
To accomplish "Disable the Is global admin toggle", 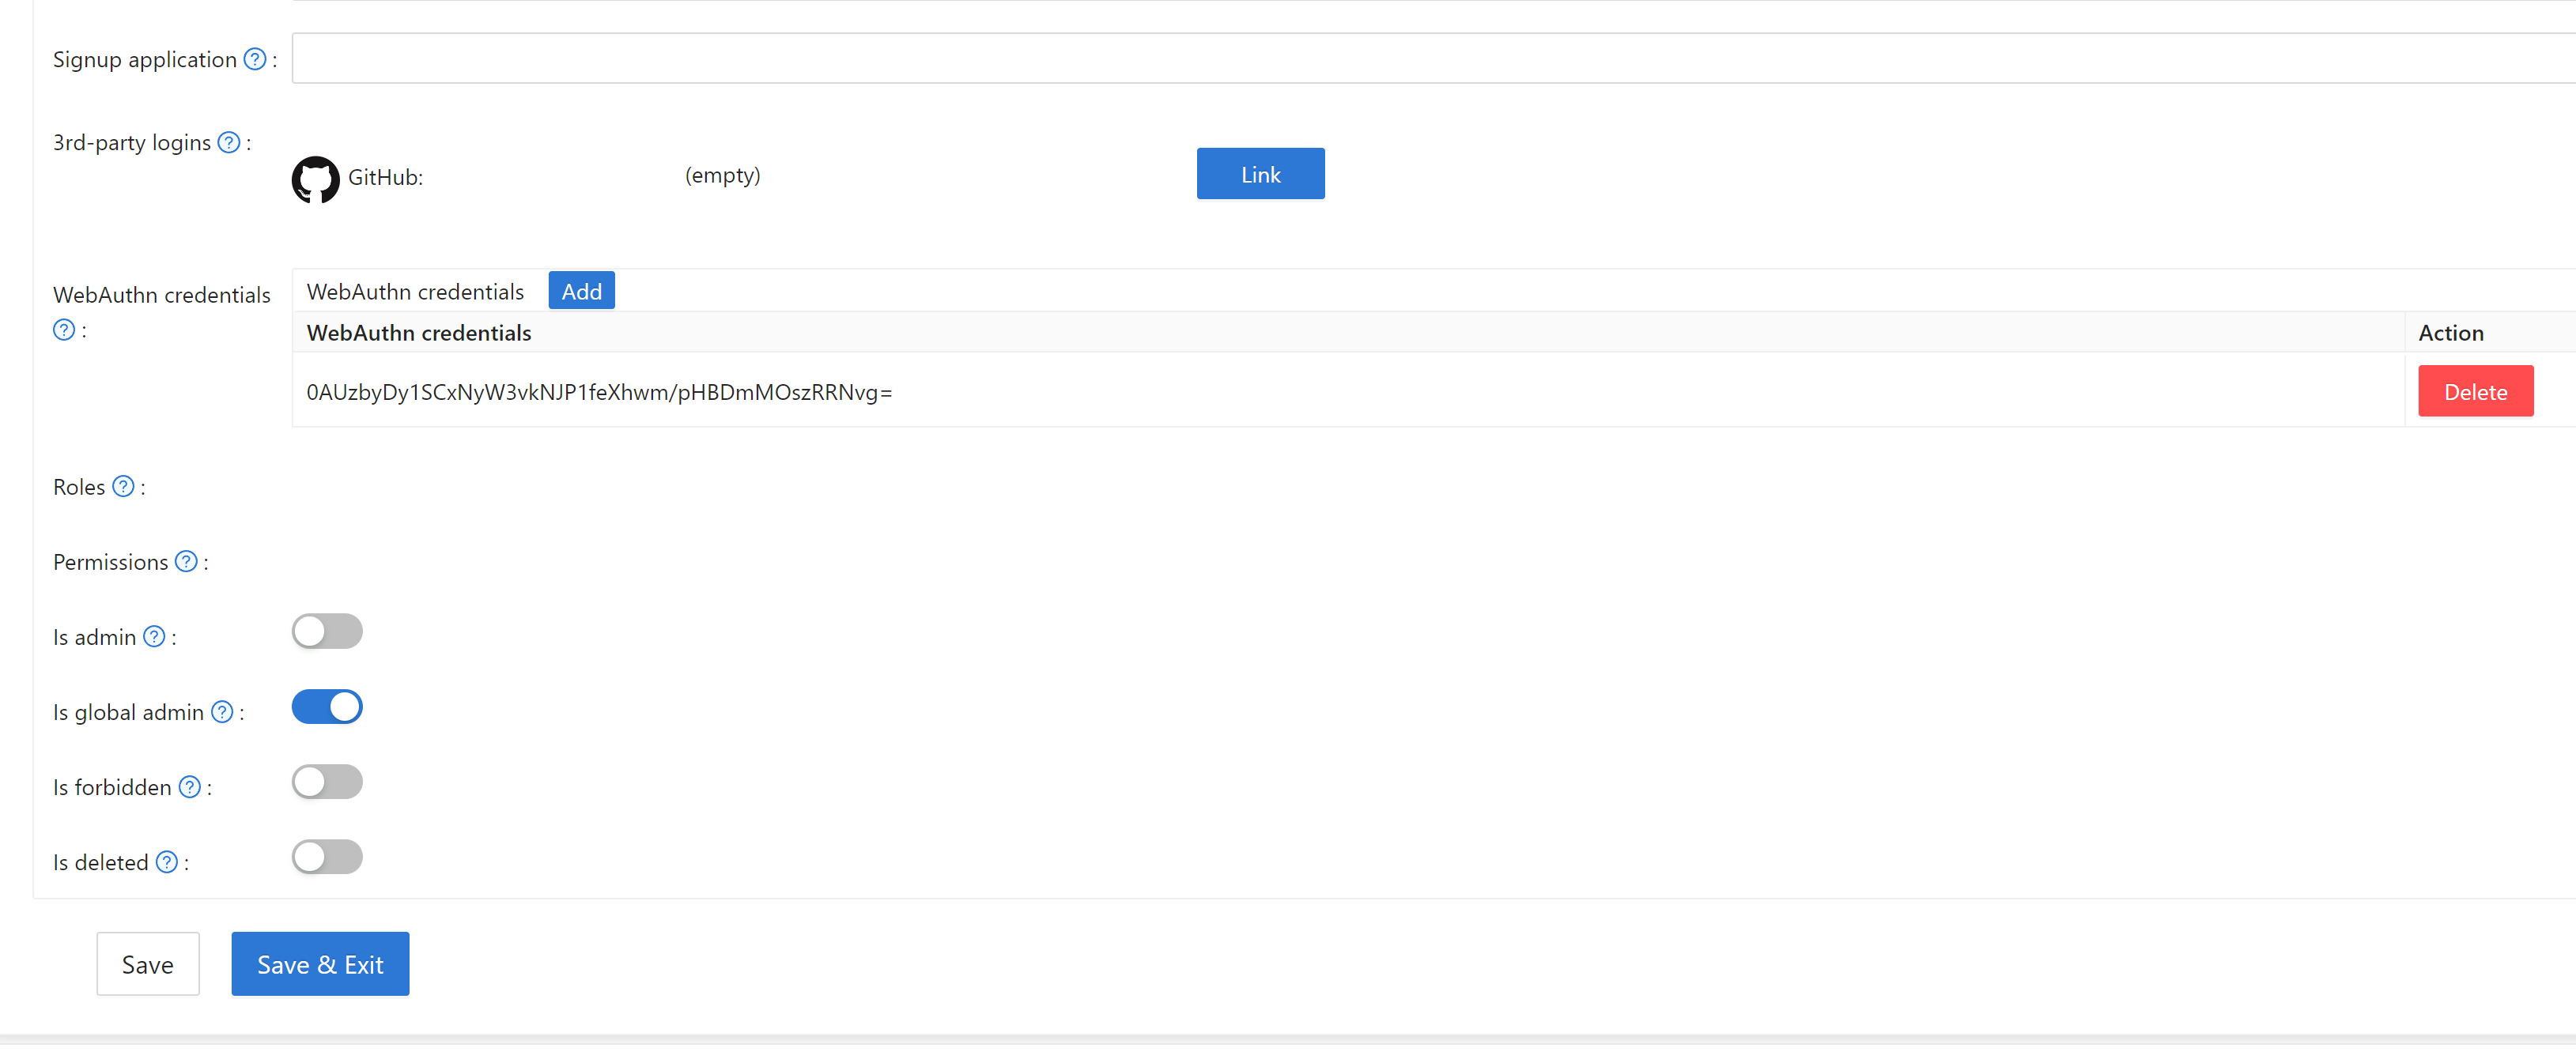I will (327, 706).
